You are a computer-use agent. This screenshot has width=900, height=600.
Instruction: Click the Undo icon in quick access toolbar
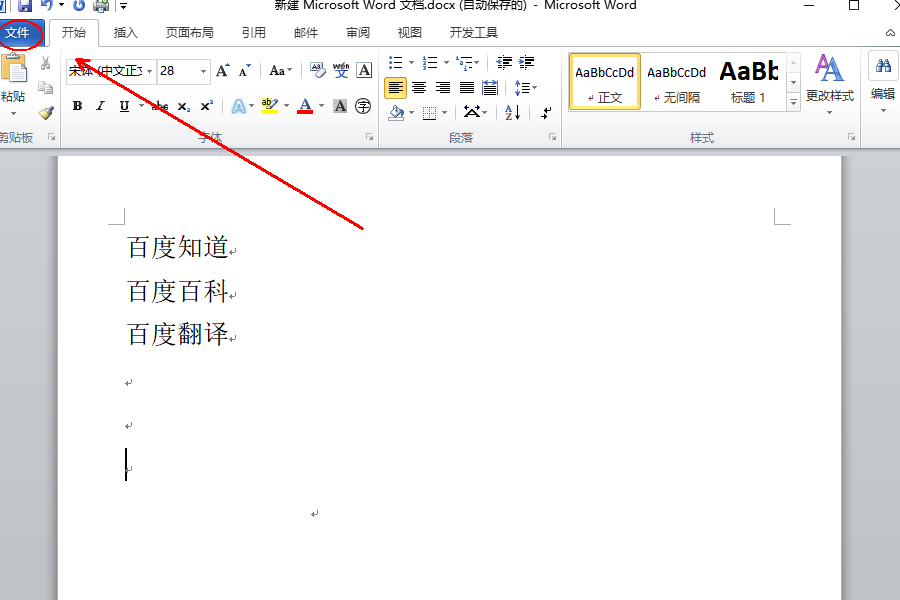(x=47, y=6)
